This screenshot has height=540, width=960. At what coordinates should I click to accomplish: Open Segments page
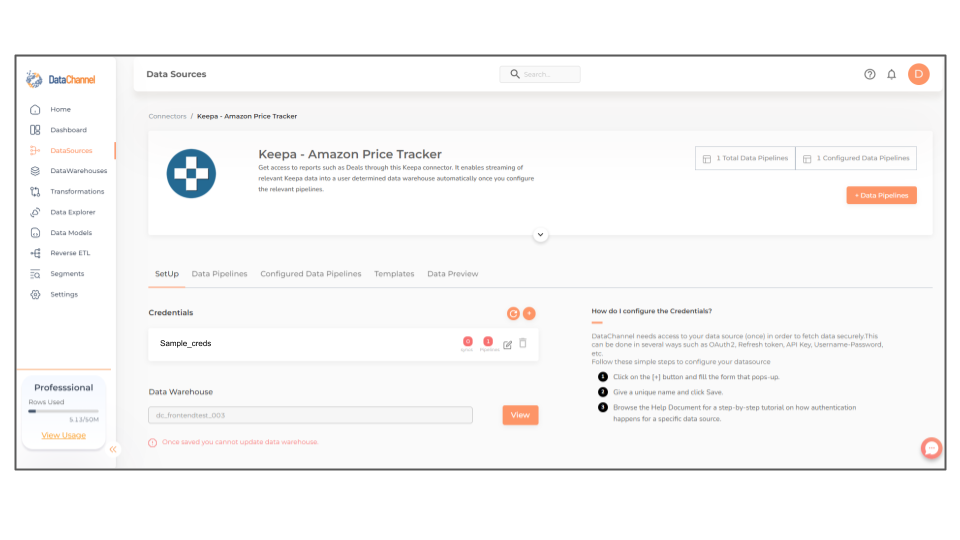tap(67, 274)
